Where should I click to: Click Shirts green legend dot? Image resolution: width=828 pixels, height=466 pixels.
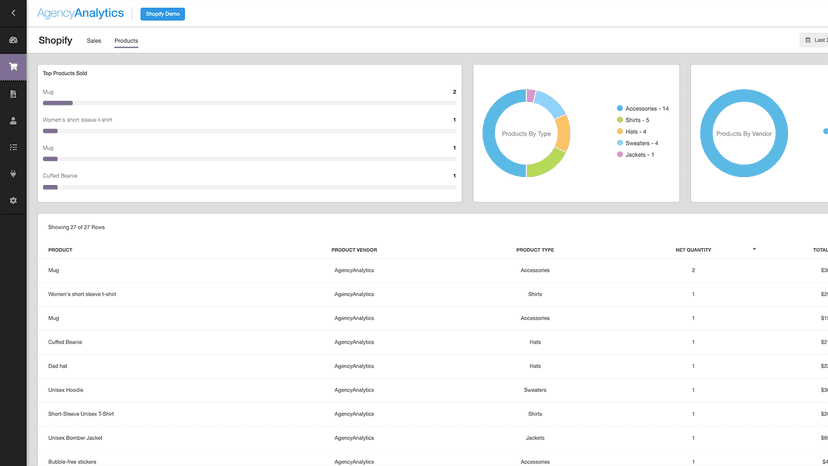[x=619, y=120]
